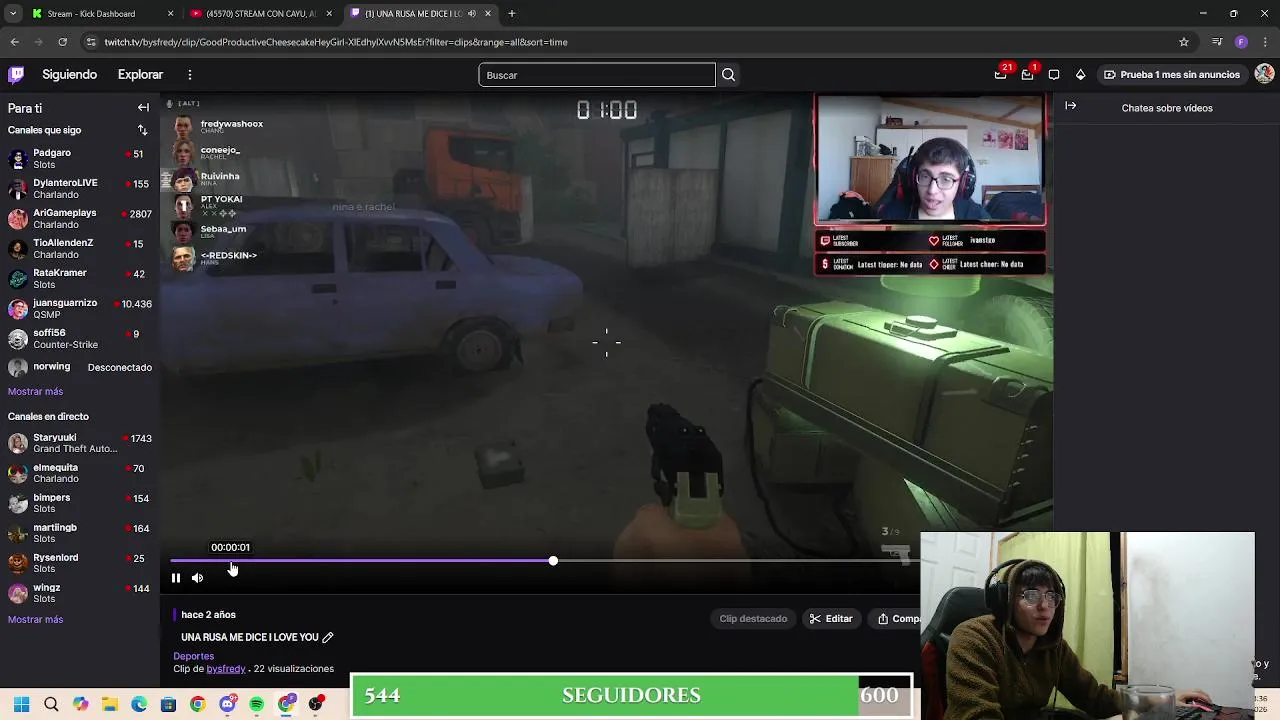This screenshot has width=1280, height=720.
Task: Open RataKramer channel in sidebar
Action: point(80,278)
